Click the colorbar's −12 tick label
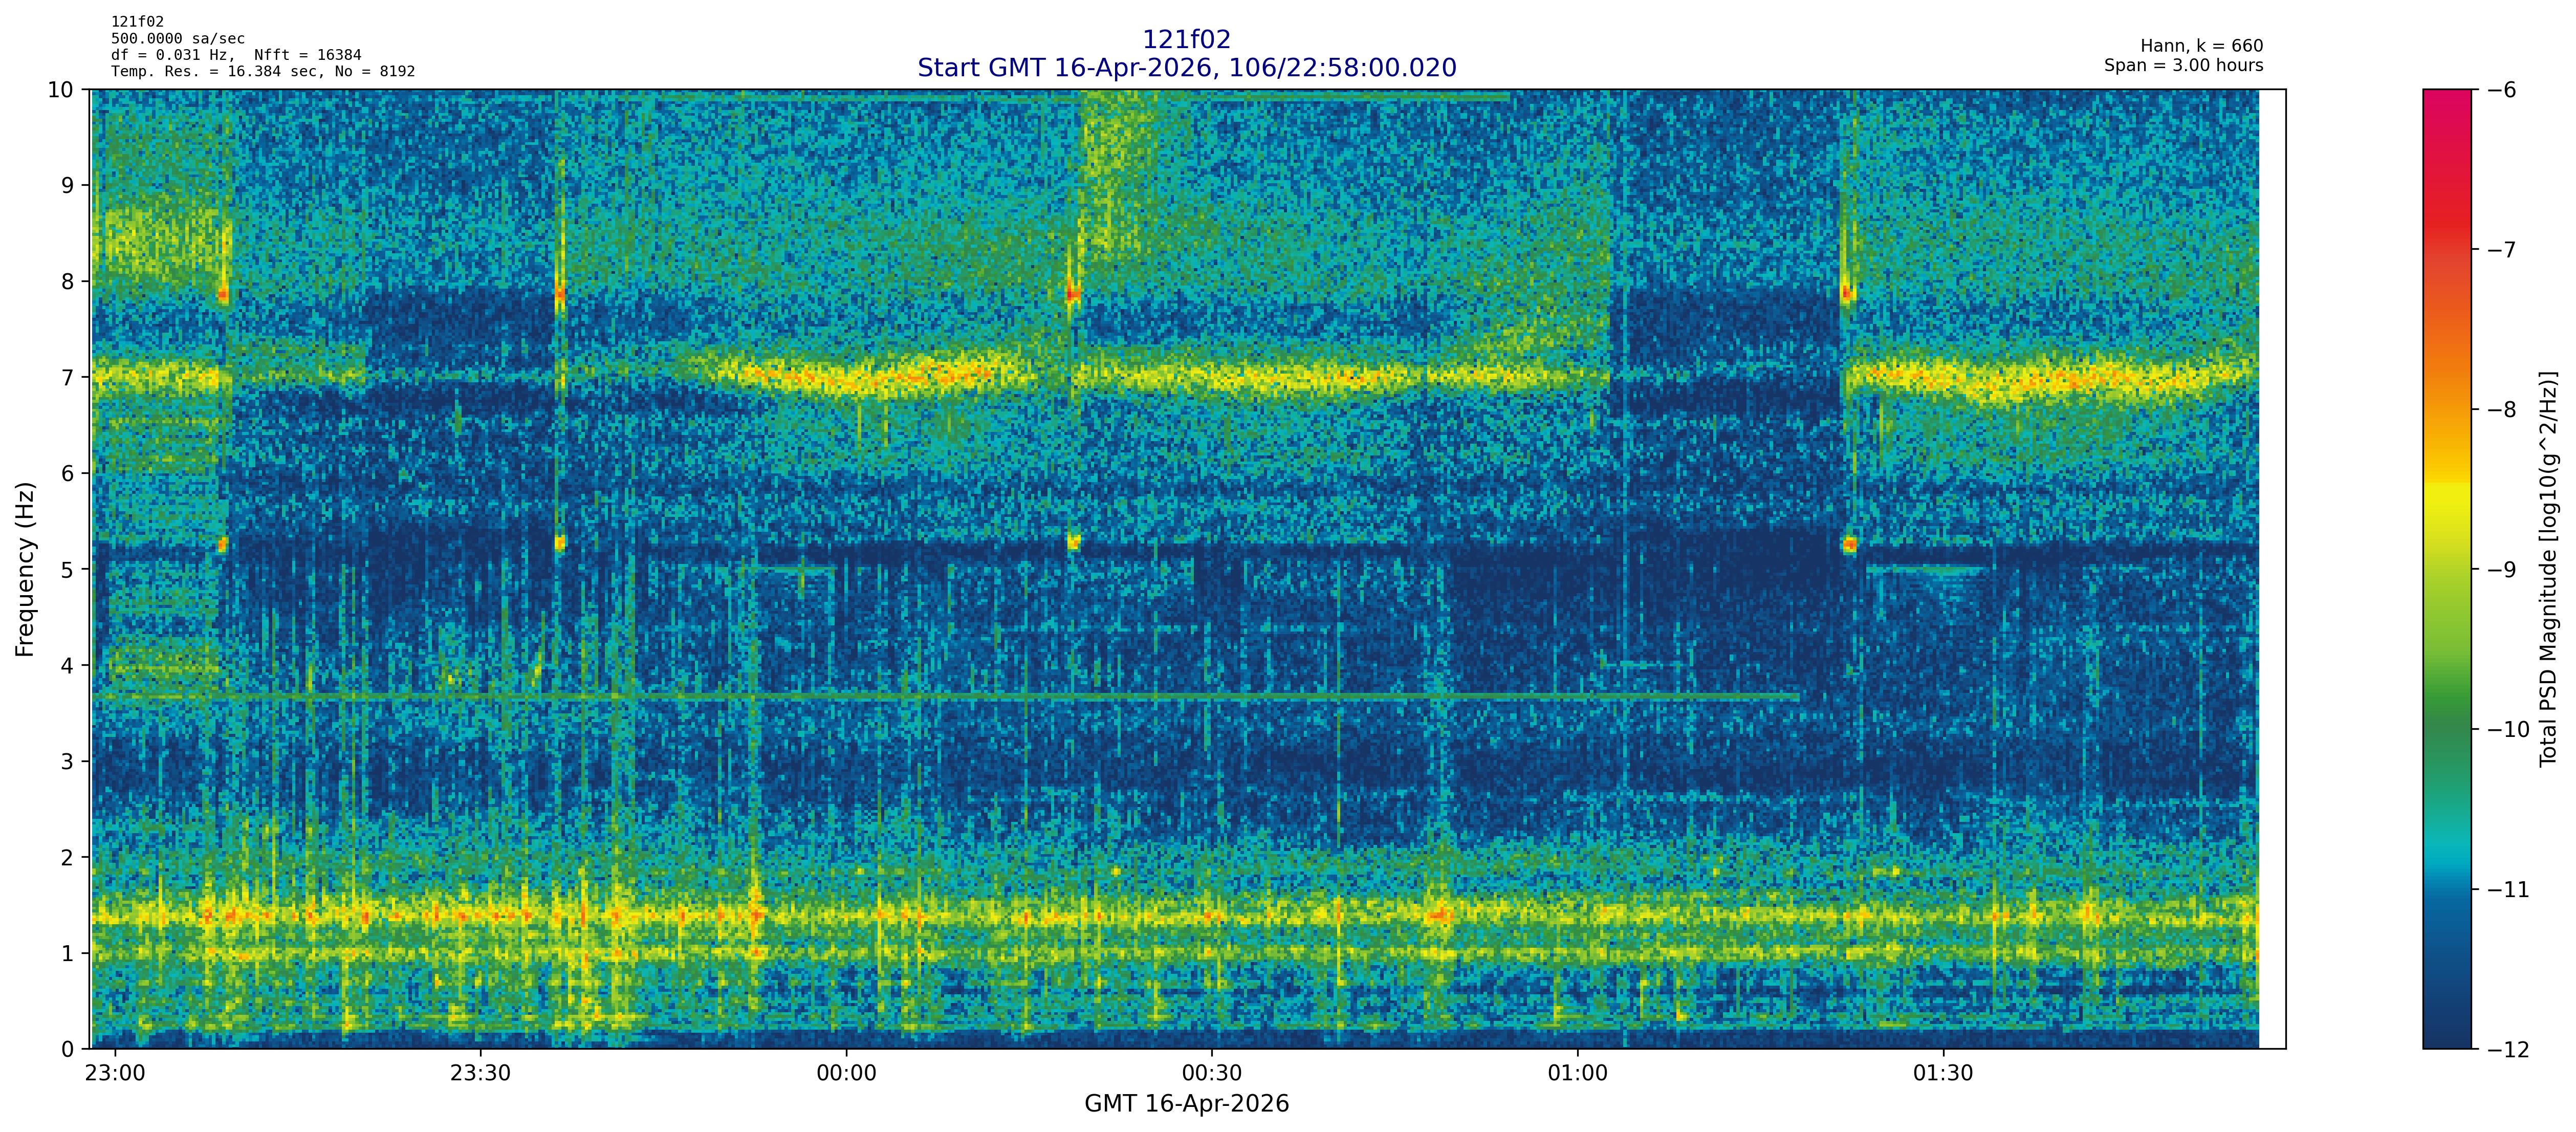This screenshot has height=1132, width=2576. 2507,1049
